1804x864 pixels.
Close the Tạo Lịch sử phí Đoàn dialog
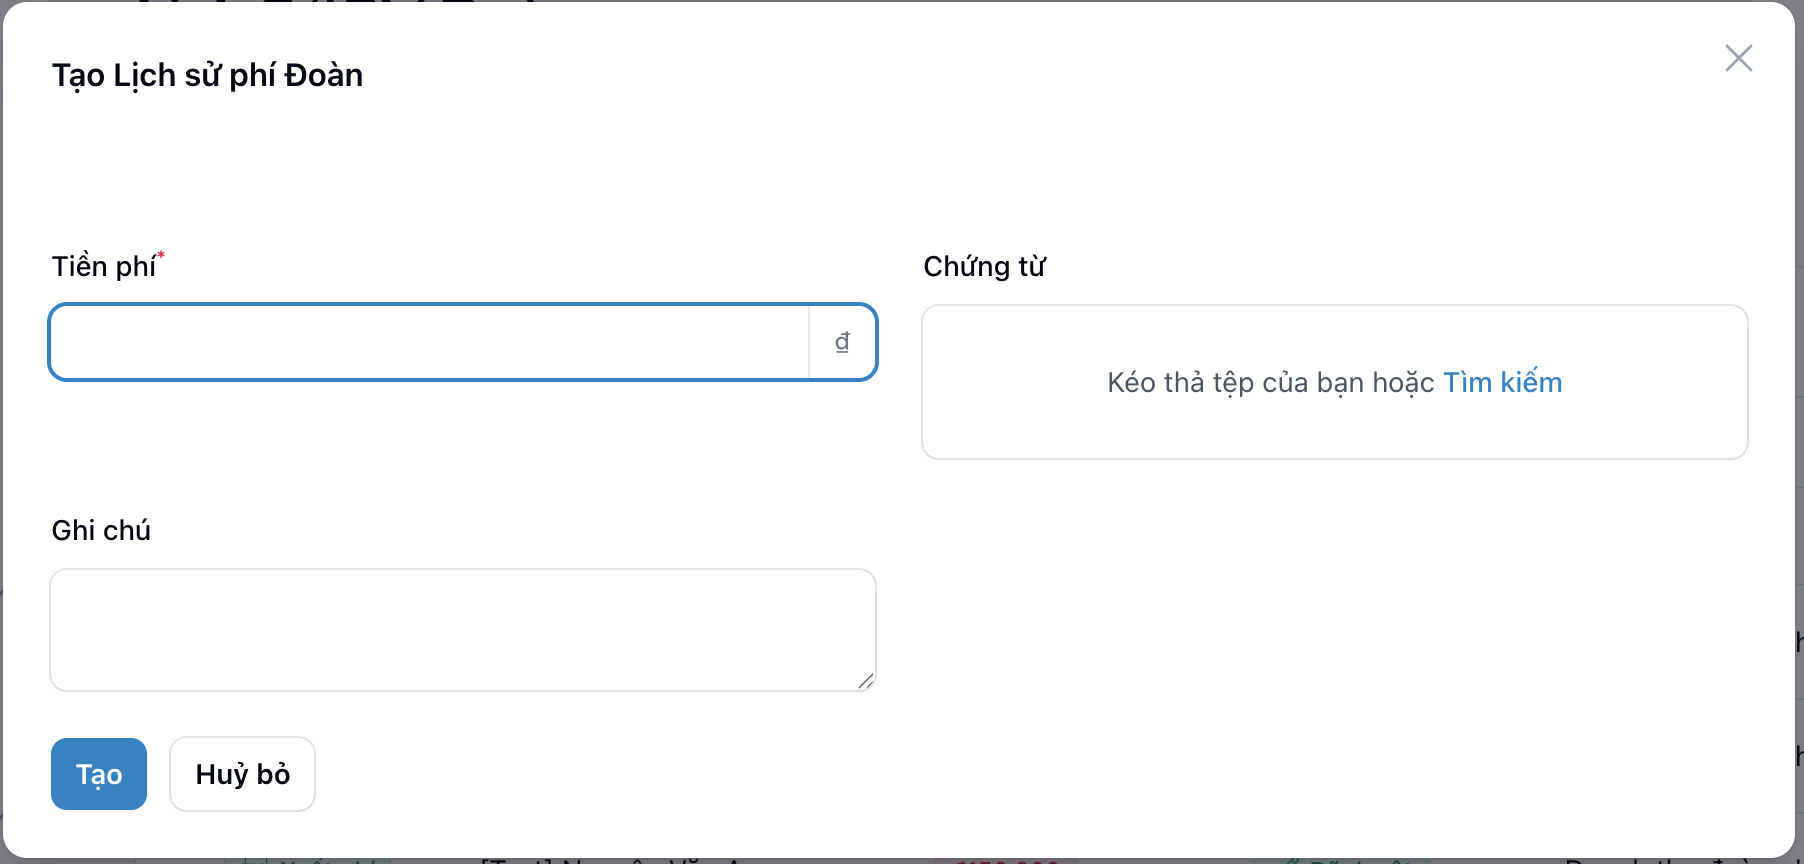1738,58
